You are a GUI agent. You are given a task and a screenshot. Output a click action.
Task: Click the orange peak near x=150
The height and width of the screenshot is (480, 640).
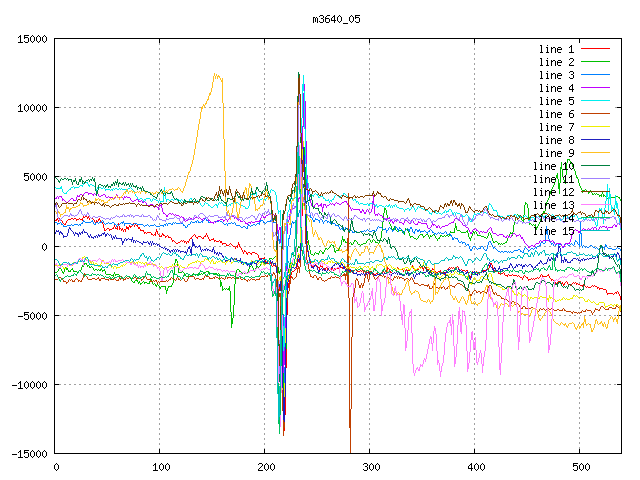tap(215, 75)
